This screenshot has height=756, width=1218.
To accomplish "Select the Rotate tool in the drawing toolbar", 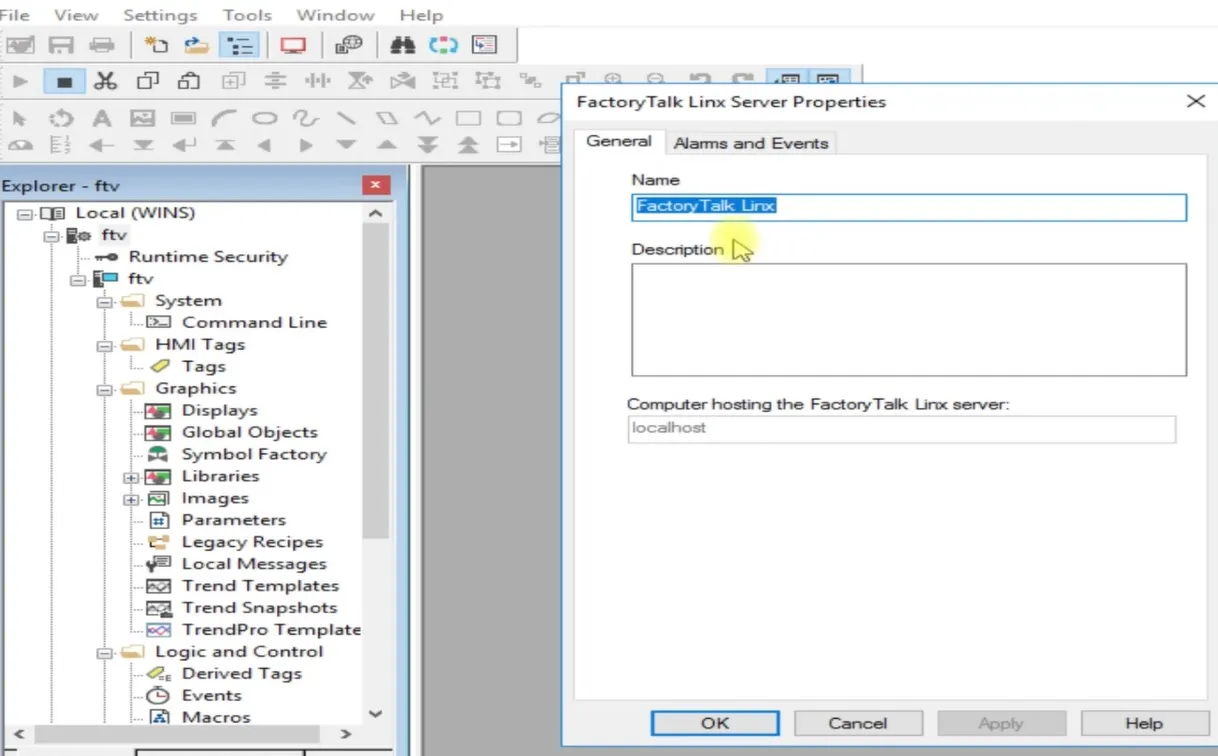I will [x=60, y=117].
